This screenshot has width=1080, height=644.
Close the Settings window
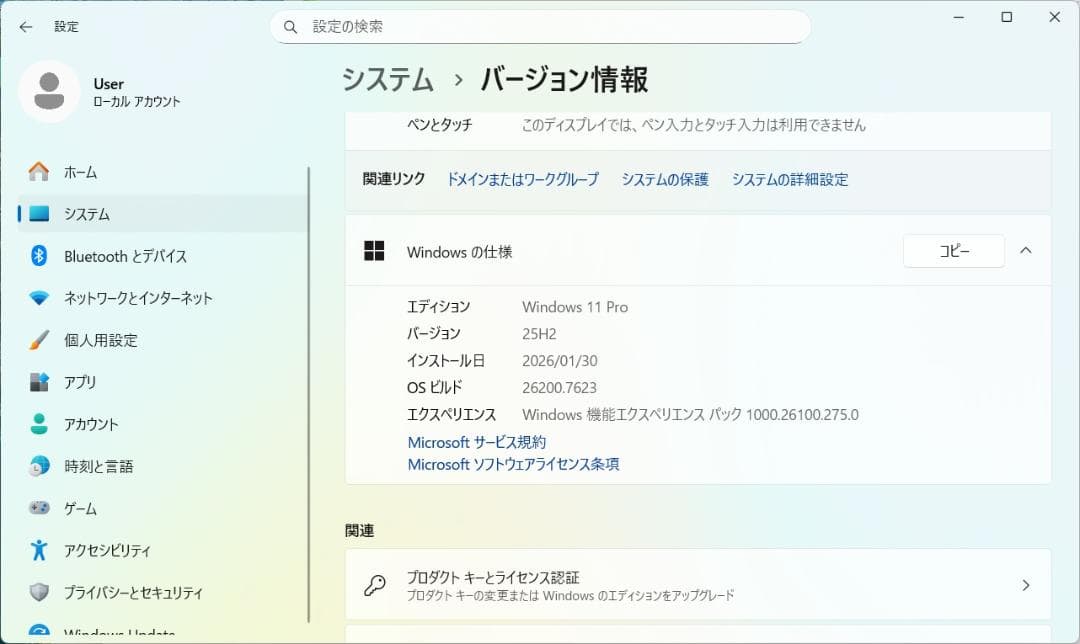click(x=1055, y=17)
